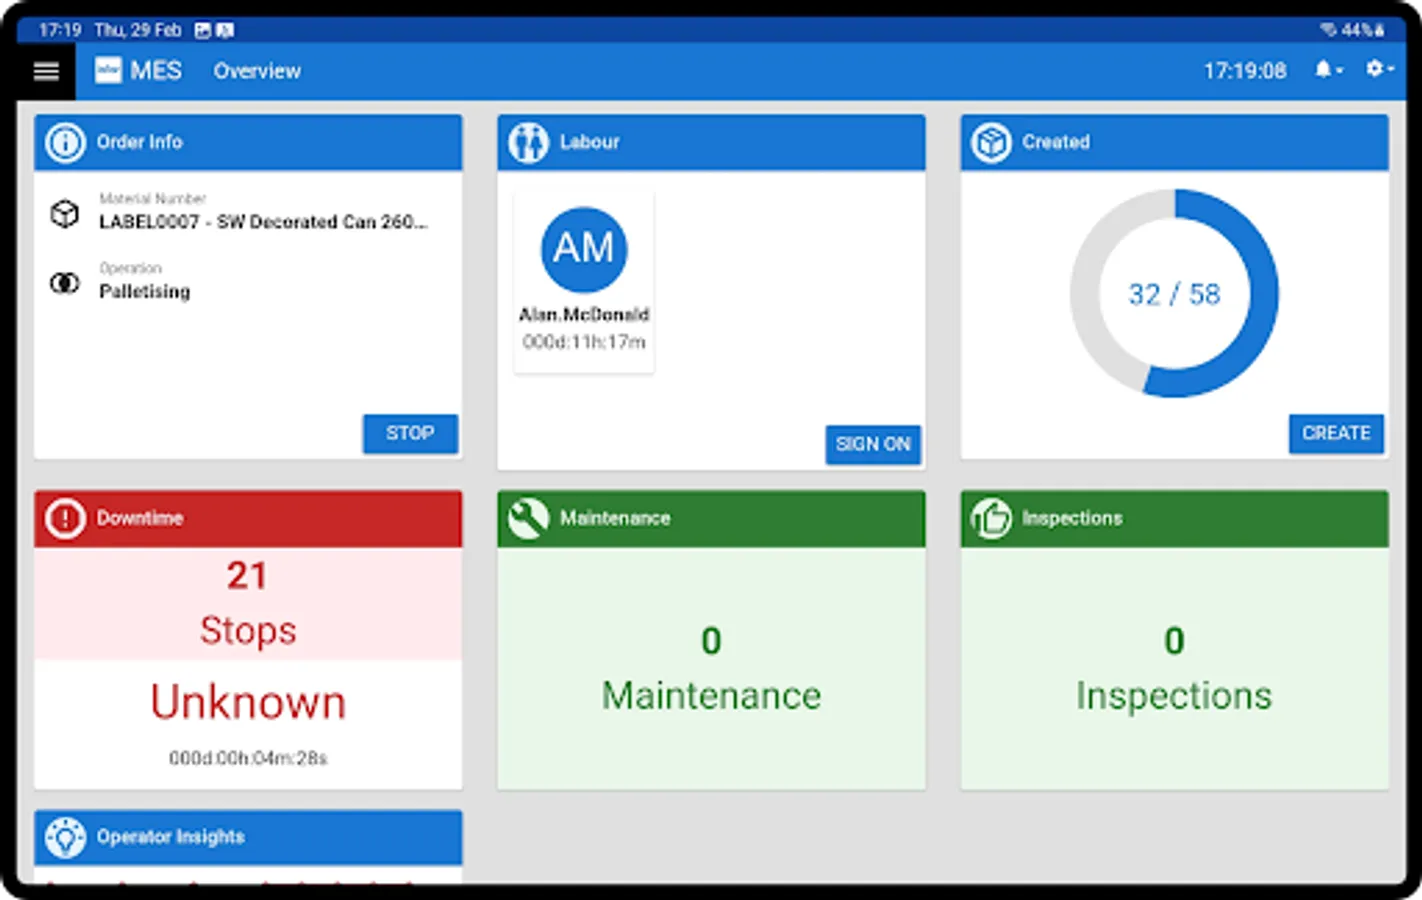Click the MES app logo icon
Screen dimensions: 1422x900
pyautogui.click(x=108, y=70)
